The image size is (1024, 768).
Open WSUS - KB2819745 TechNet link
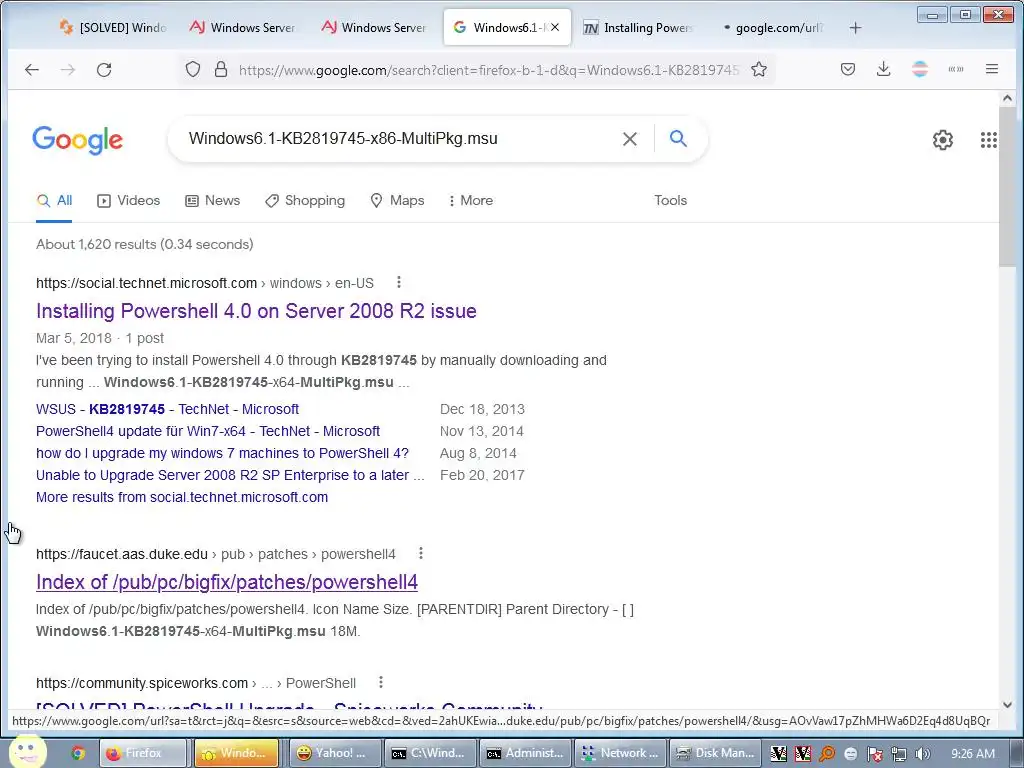click(167, 409)
